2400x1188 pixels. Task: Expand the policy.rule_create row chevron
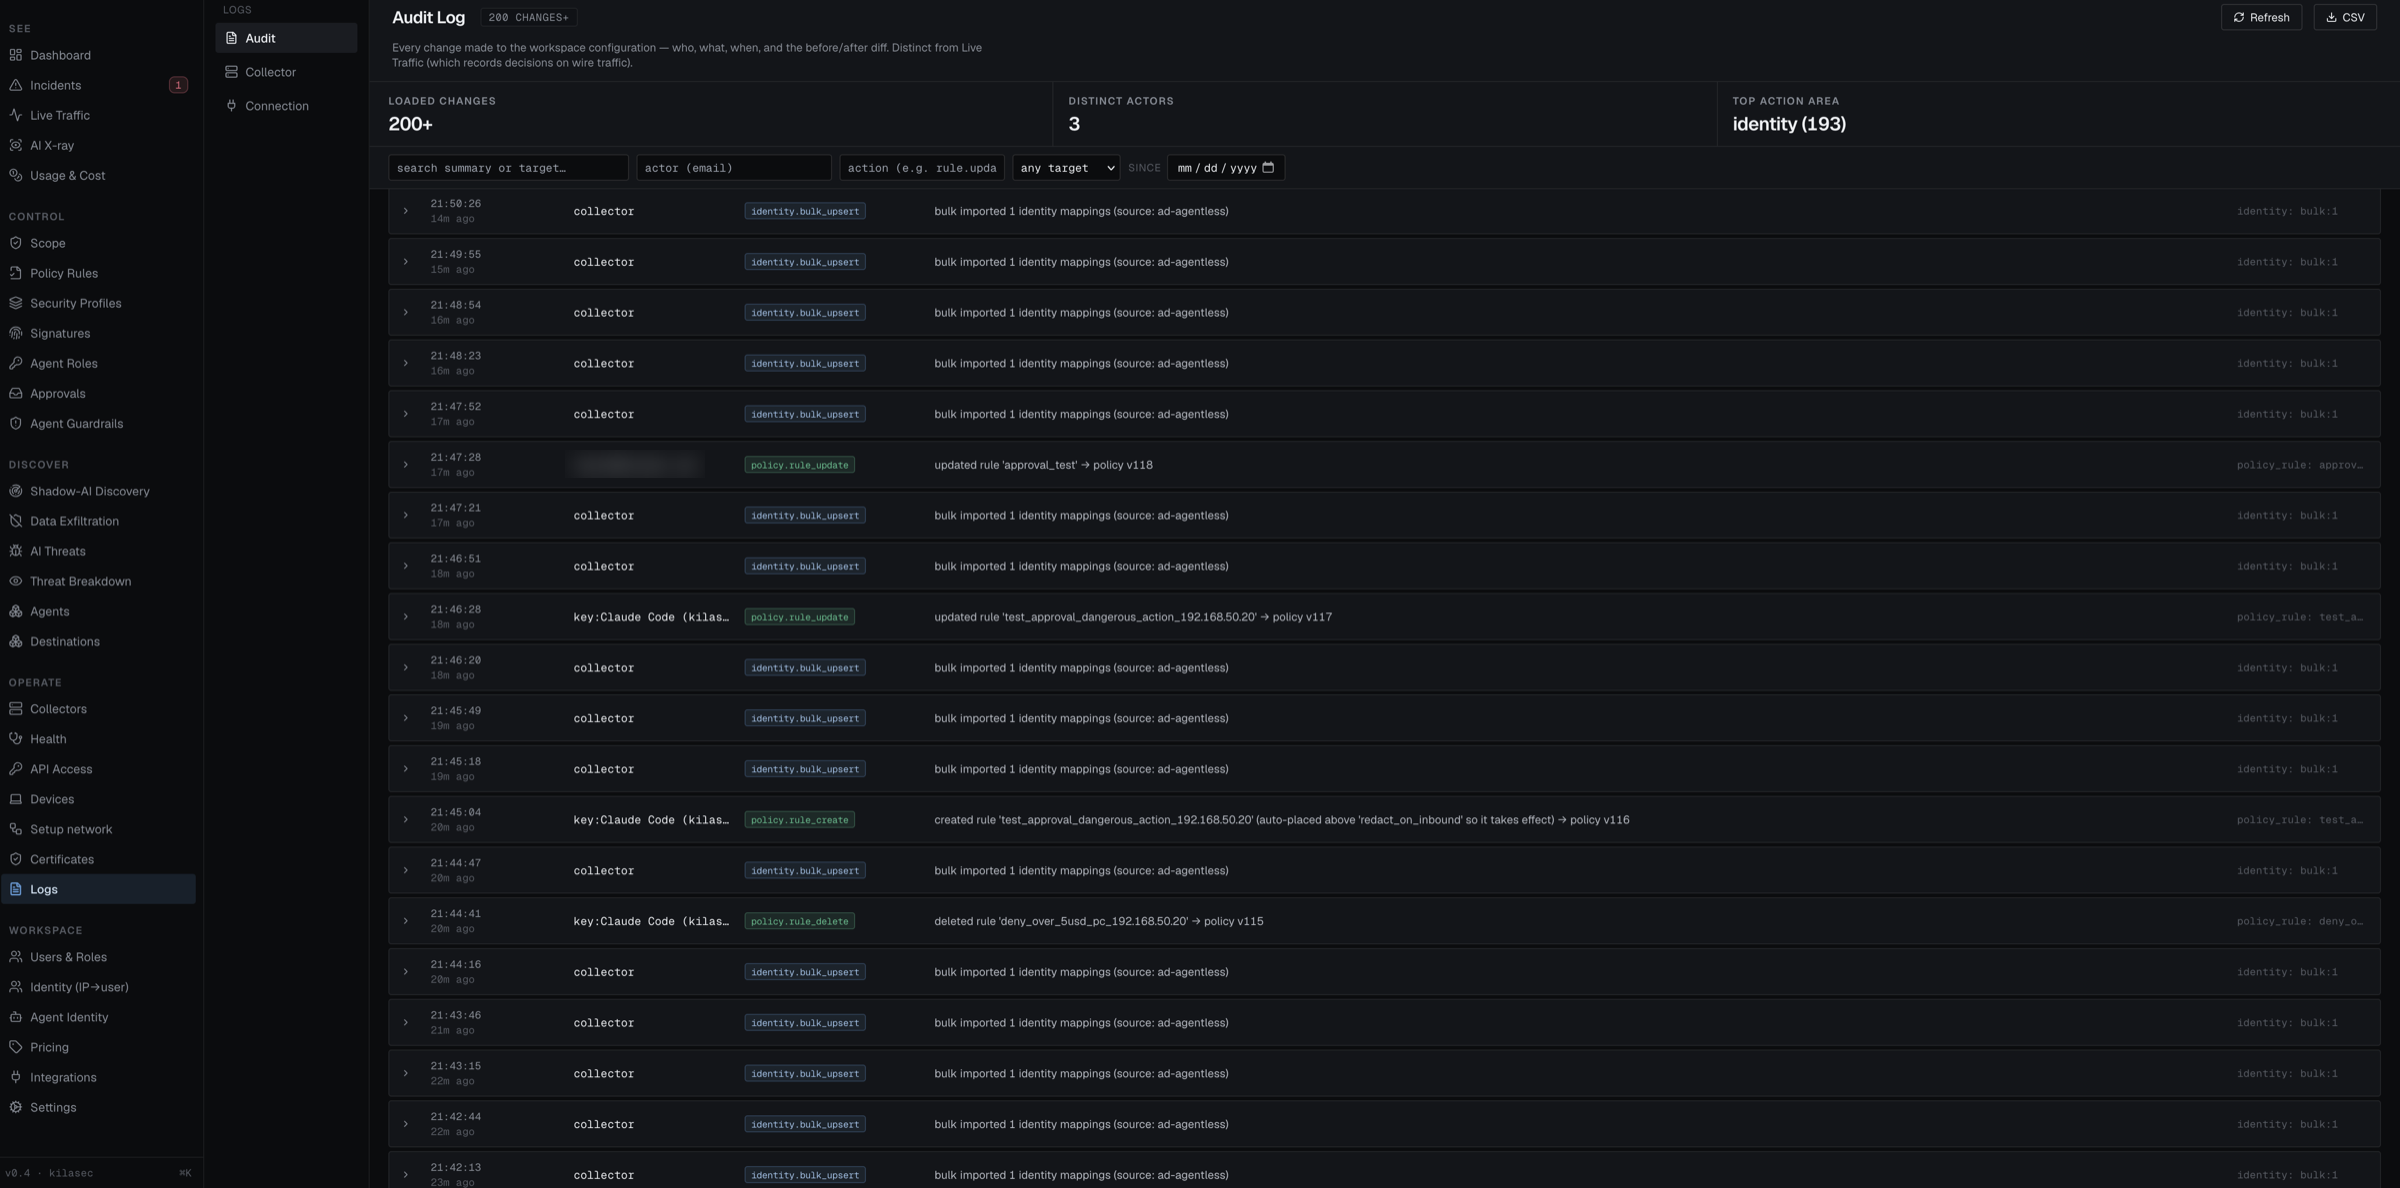pos(405,820)
